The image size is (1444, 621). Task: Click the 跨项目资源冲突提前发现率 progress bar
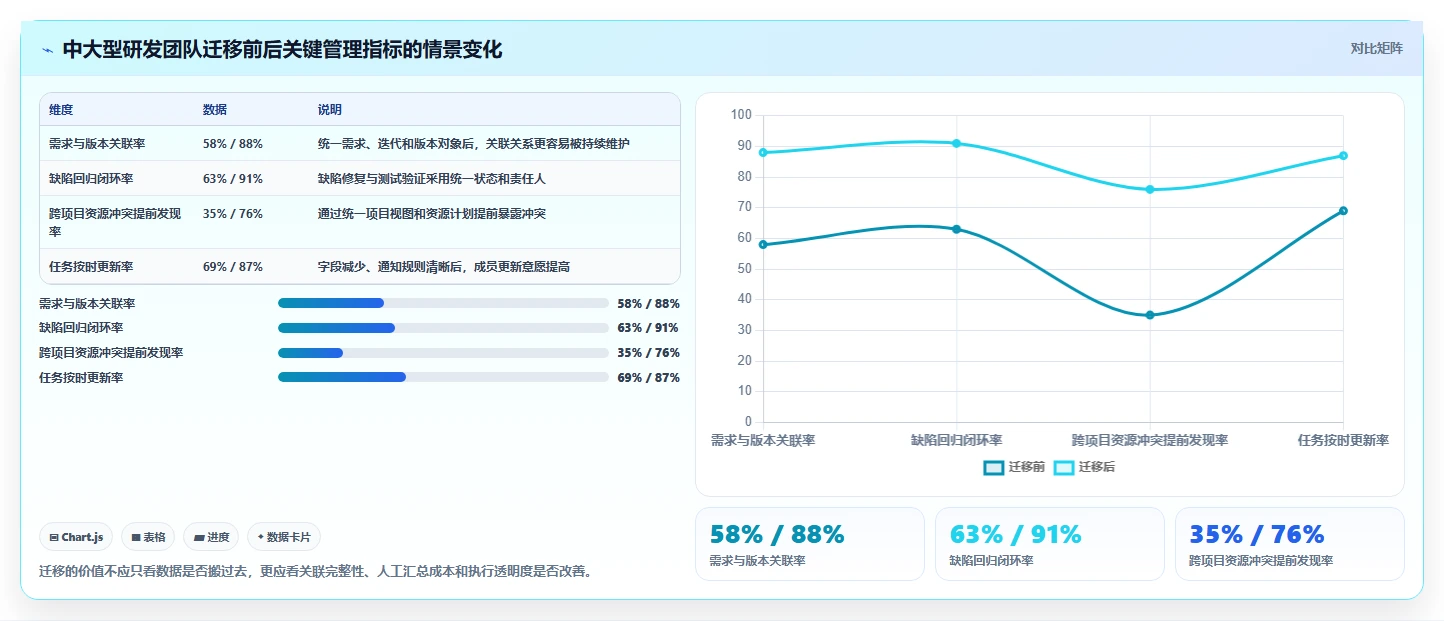coord(443,353)
